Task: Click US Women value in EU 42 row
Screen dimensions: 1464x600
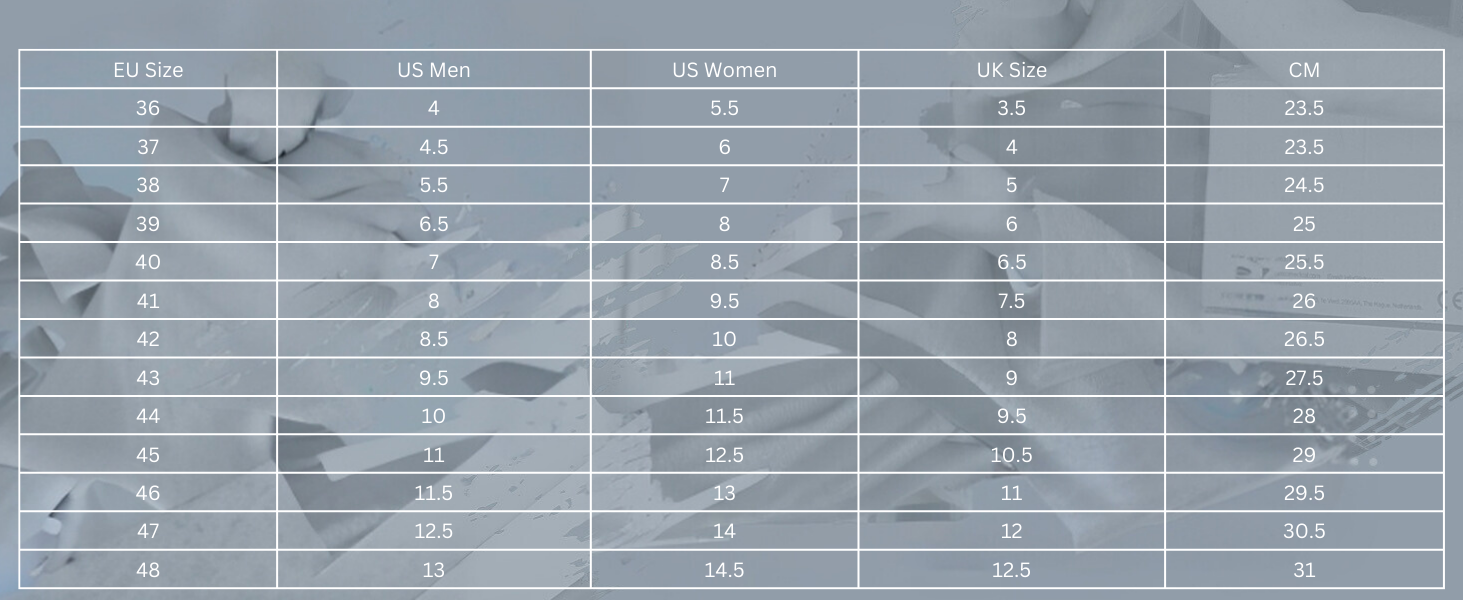Action: (724, 339)
